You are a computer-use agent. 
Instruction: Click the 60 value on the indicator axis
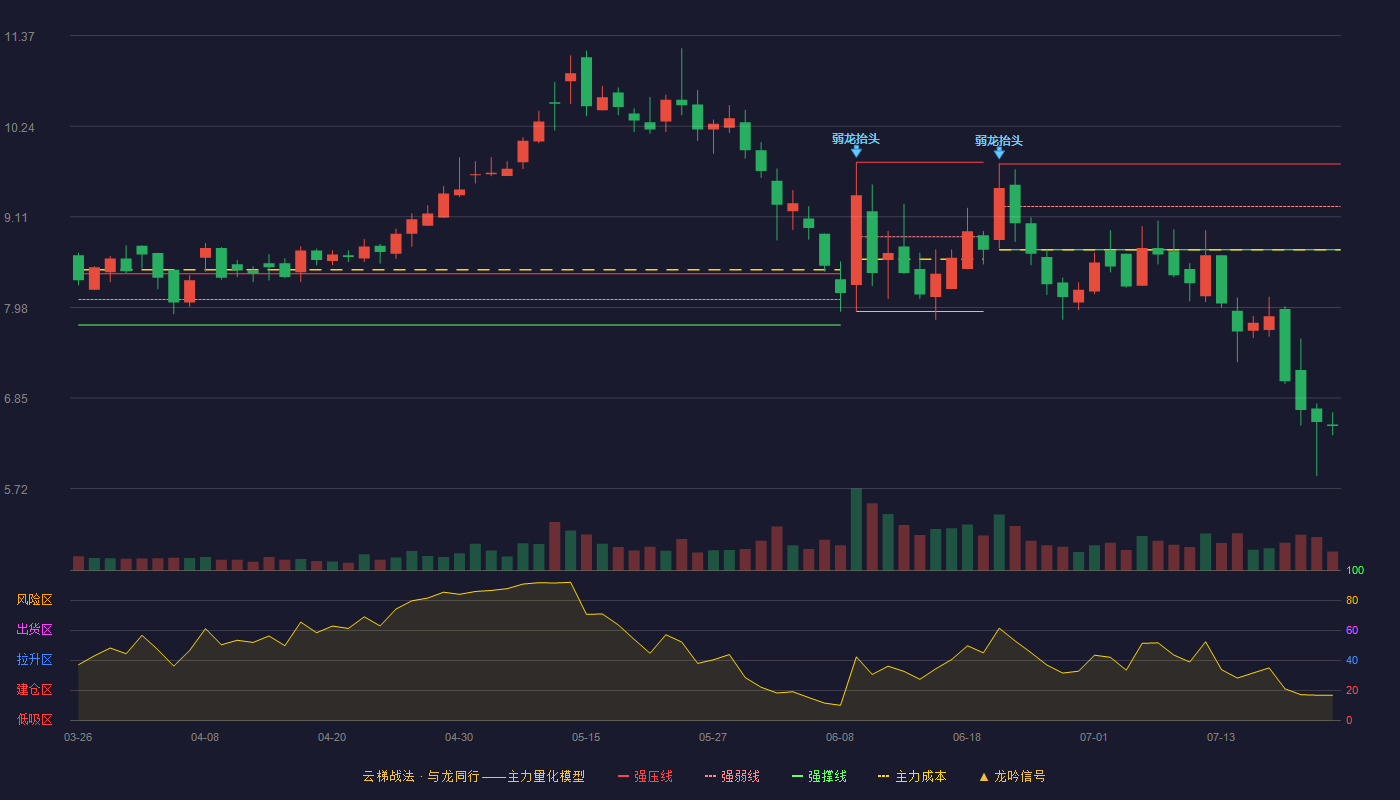pos(1352,631)
